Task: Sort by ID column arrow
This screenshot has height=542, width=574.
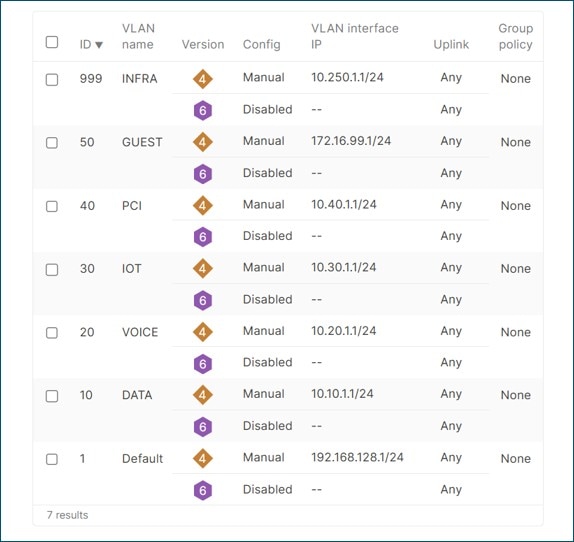Action: (99, 45)
